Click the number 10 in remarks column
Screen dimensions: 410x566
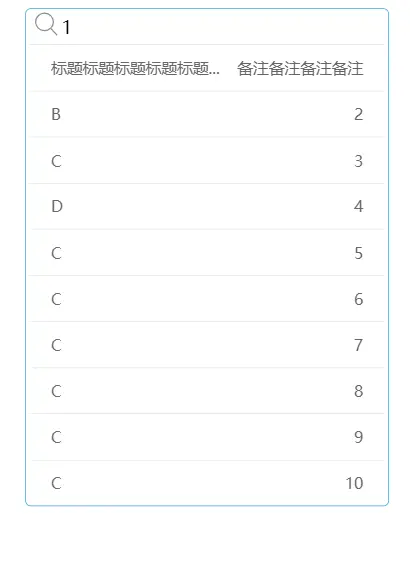coord(354,483)
